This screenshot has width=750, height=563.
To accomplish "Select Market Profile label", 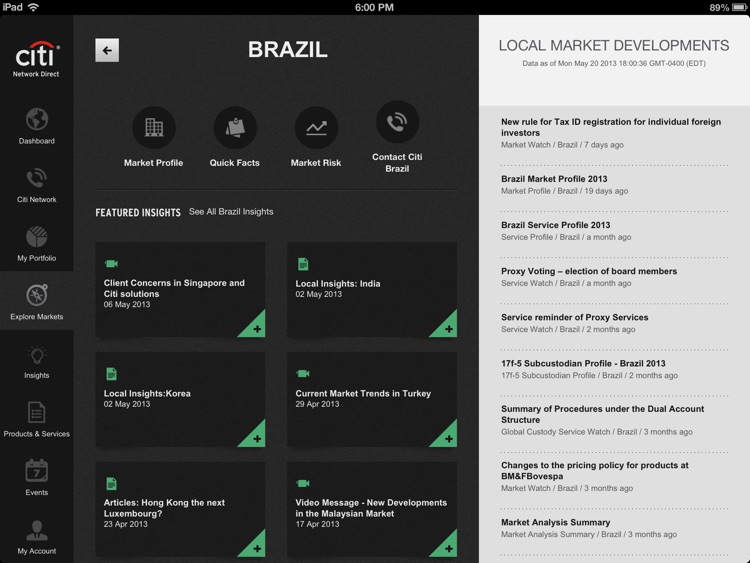I will click(x=154, y=163).
